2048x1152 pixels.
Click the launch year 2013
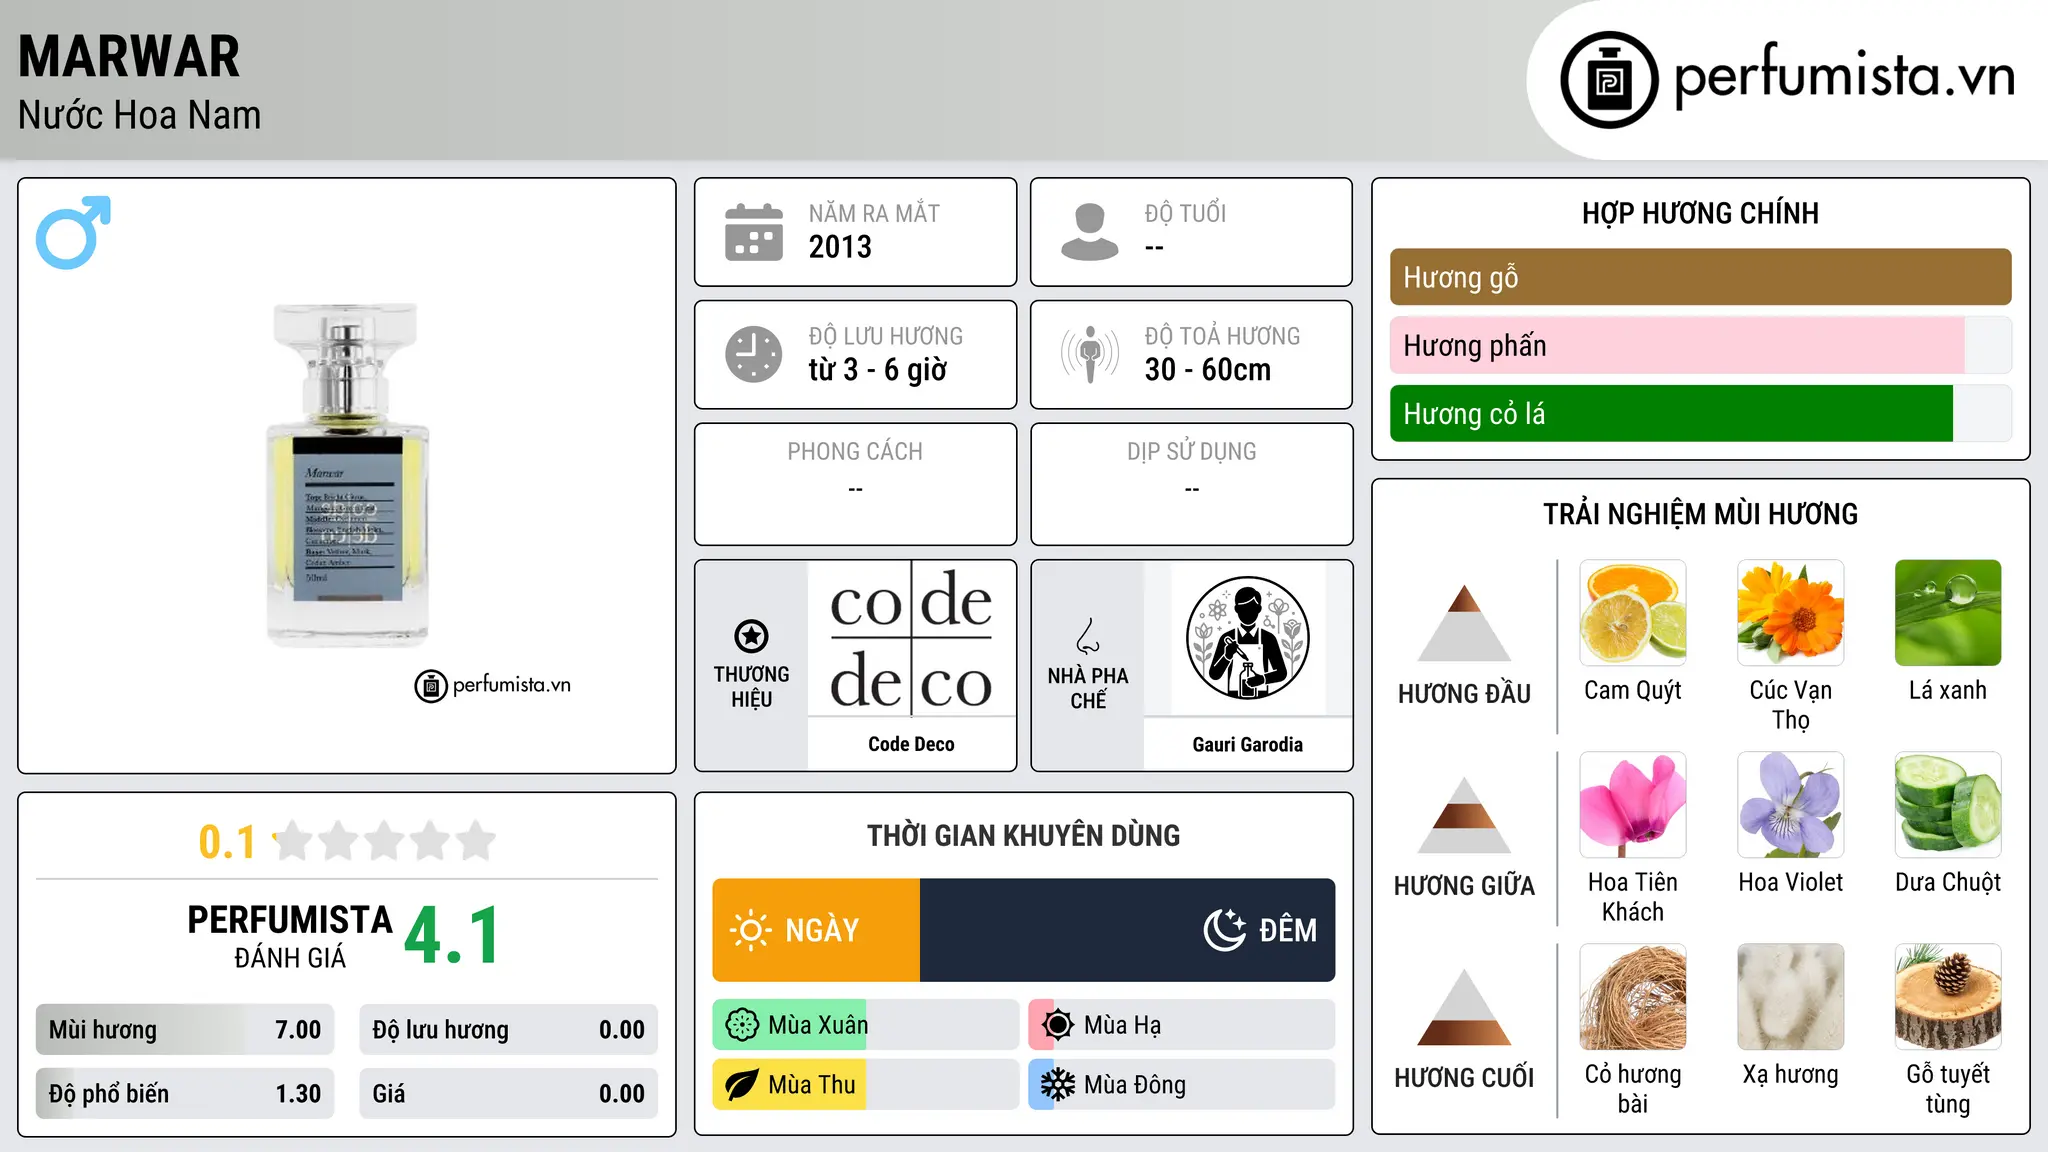[840, 247]
